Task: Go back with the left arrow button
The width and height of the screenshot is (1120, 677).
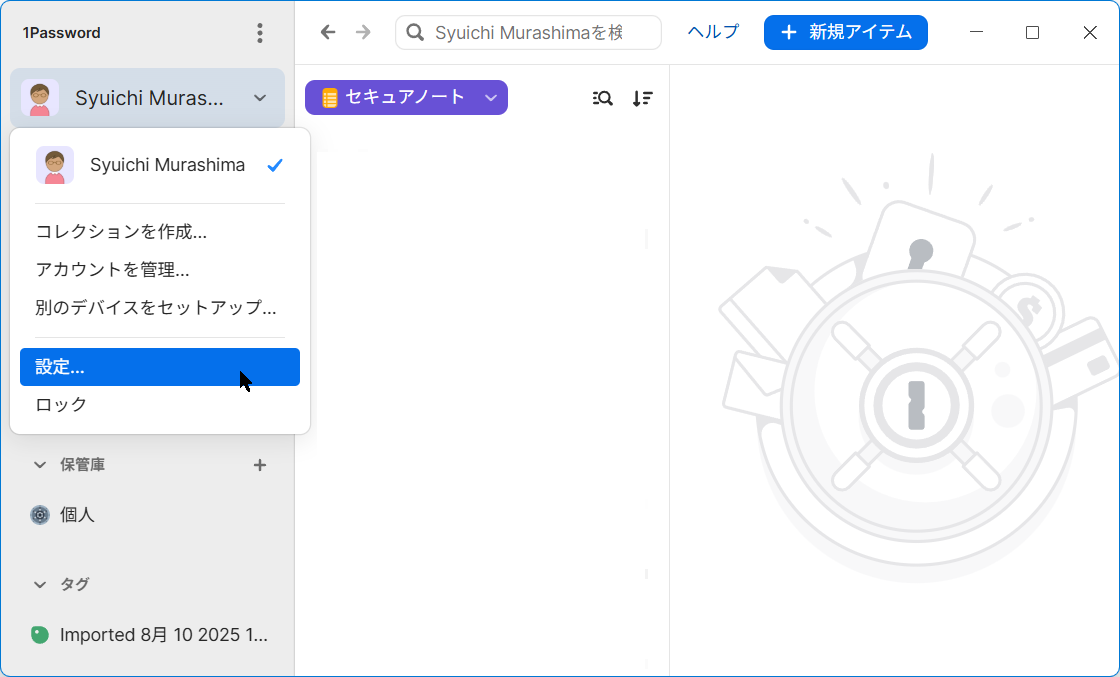Action: pyautogui.click(x=328, y=32)
